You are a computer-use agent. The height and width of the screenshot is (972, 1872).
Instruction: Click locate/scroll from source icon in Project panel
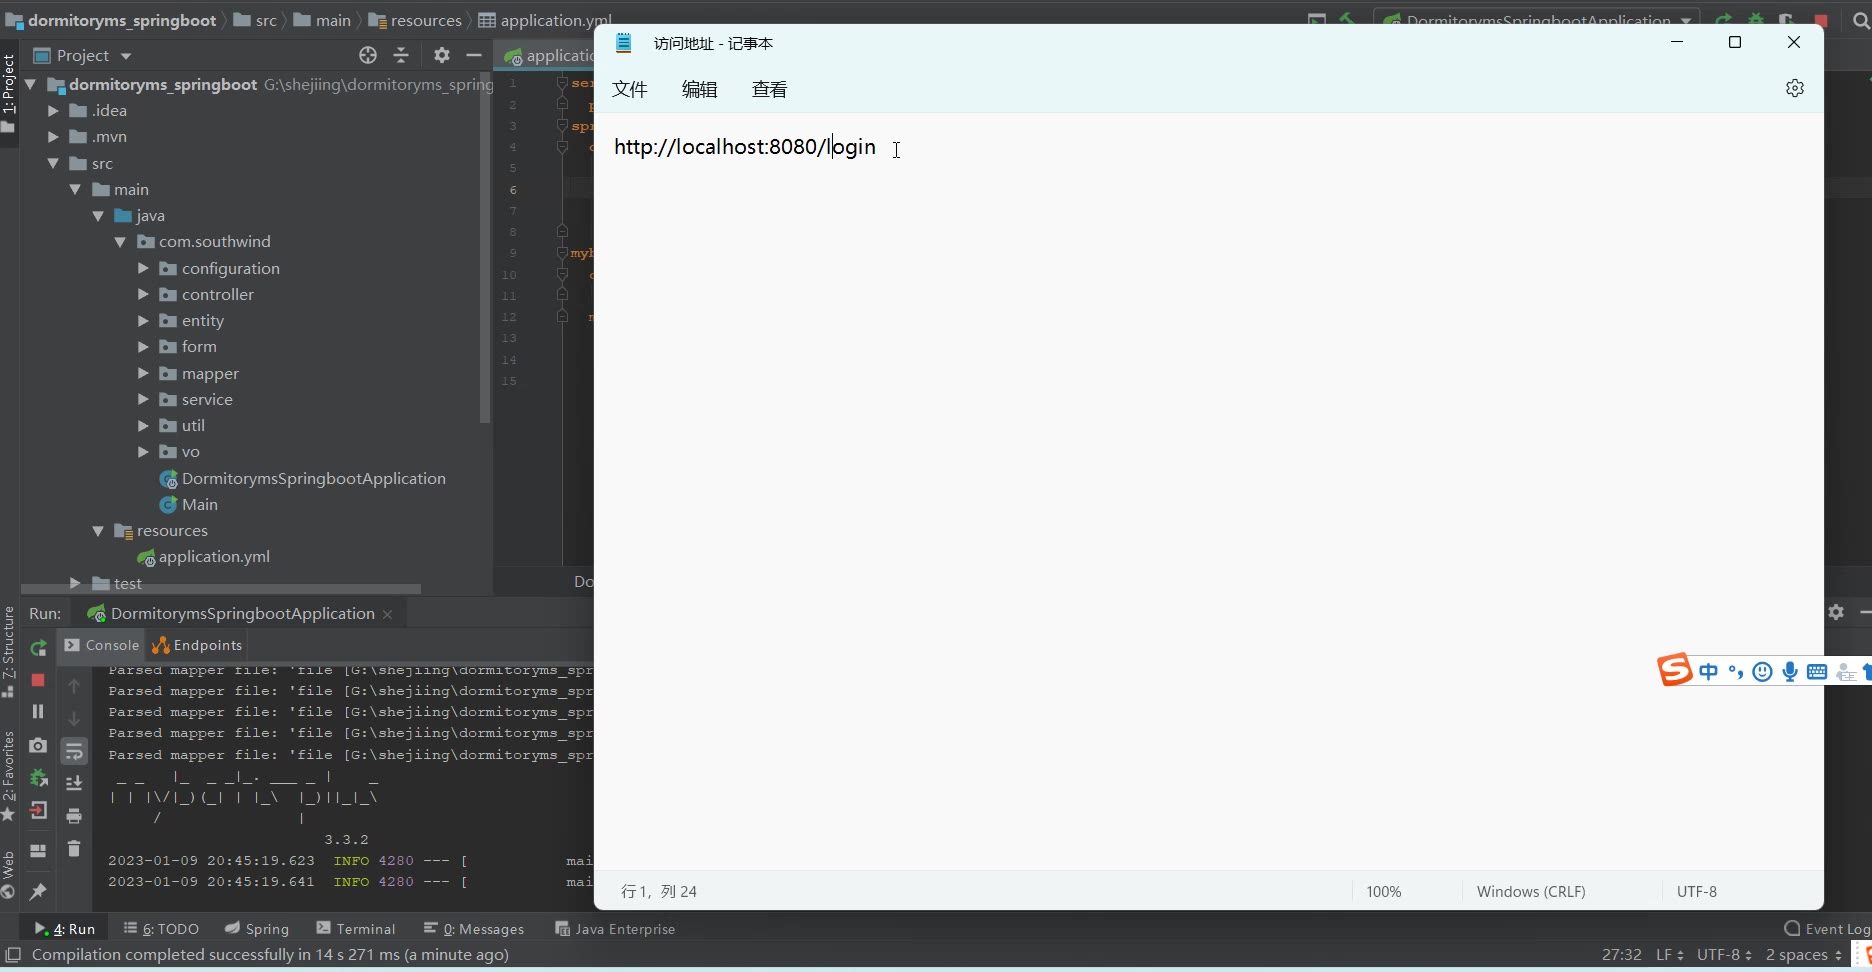[368, 55]
